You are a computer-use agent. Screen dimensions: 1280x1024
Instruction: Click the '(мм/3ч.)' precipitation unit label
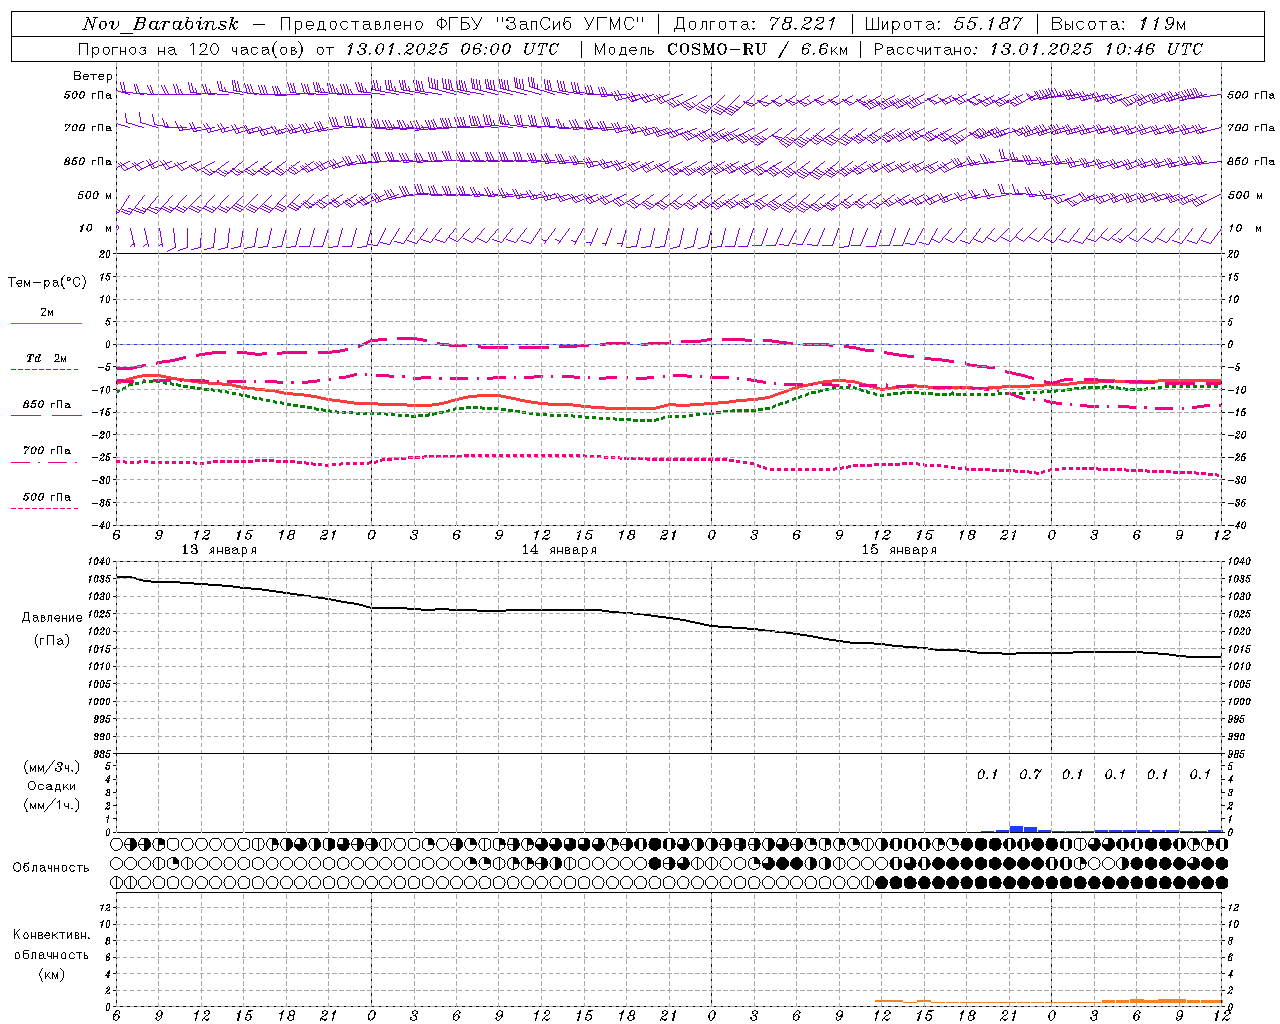click(x=52, y=767)
